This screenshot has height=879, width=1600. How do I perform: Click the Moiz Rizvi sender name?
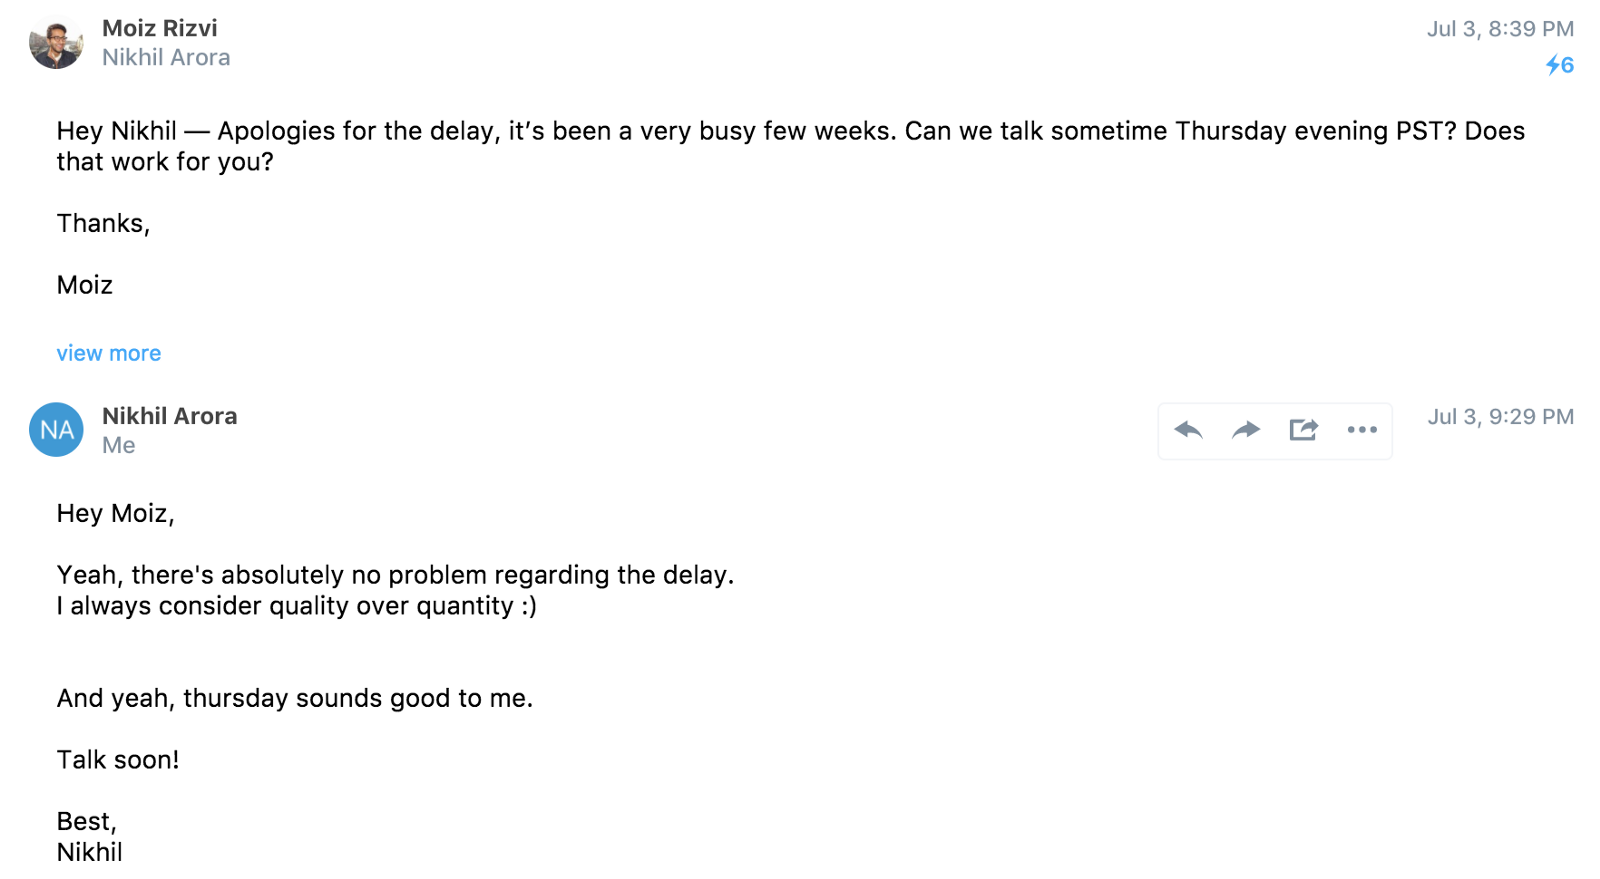[159, 28]
